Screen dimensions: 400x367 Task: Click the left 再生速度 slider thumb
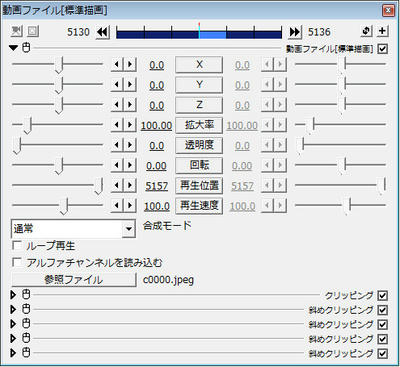point(64,206)
